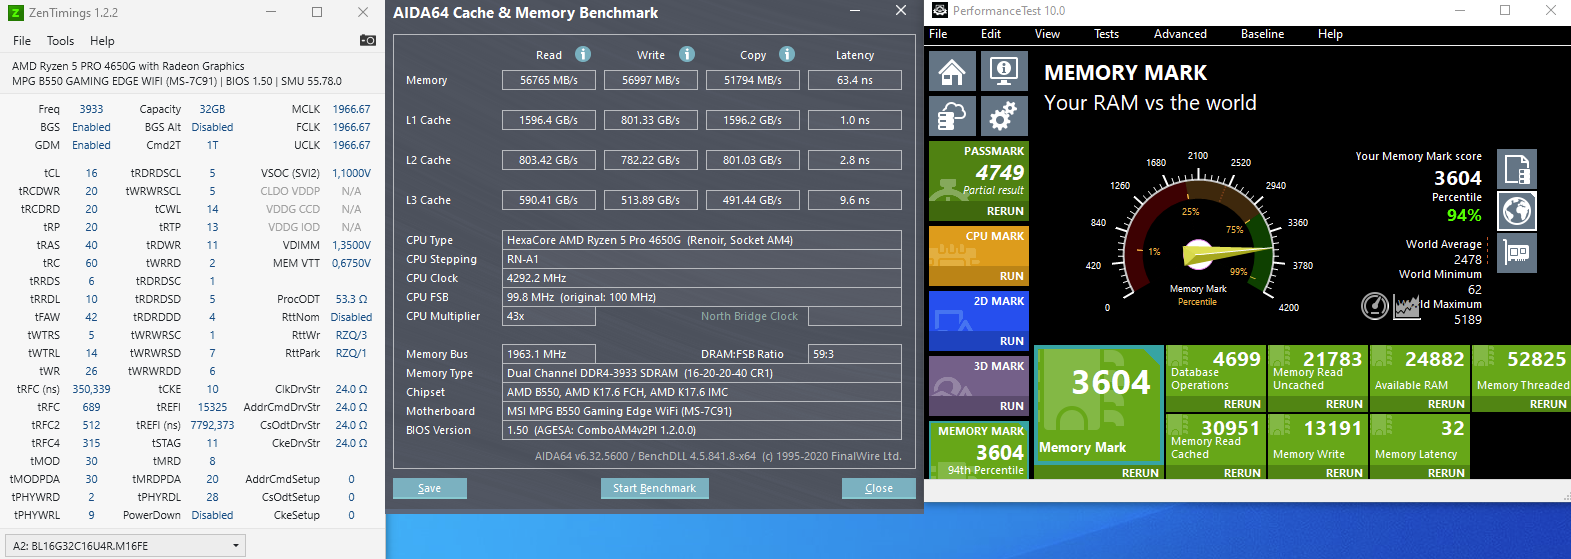Click the L2 Cache write 782.22 GB/s field
This screenshot has height=559, width=1571.
coord(651,160)
